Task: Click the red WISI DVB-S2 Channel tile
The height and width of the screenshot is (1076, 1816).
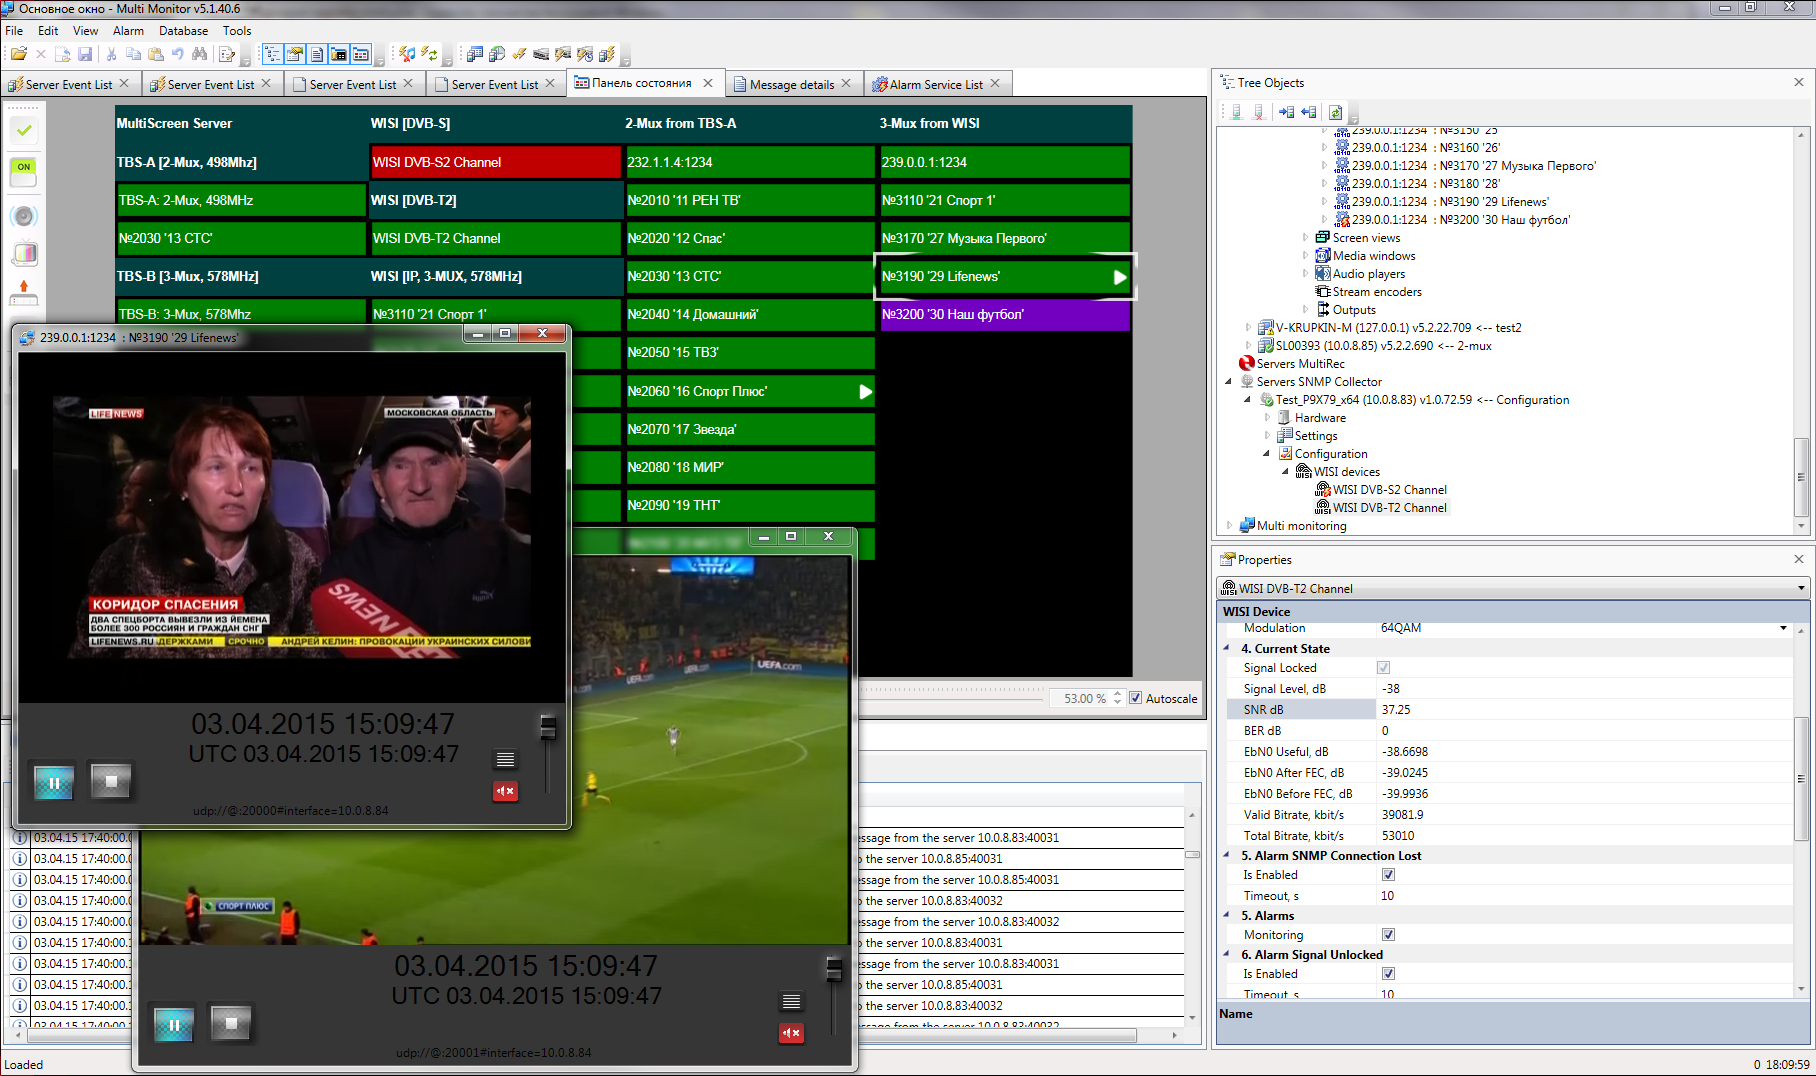Action: [x=496, y=162]
